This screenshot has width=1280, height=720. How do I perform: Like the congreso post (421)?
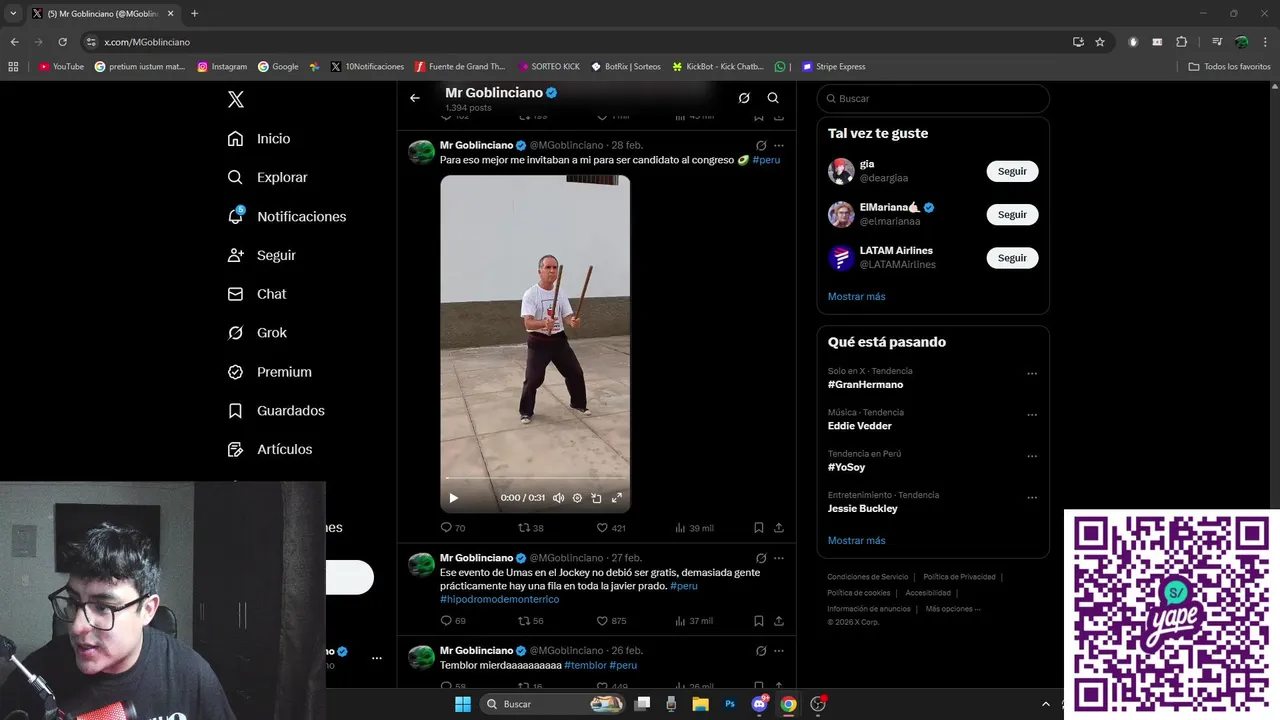point(611,528)
